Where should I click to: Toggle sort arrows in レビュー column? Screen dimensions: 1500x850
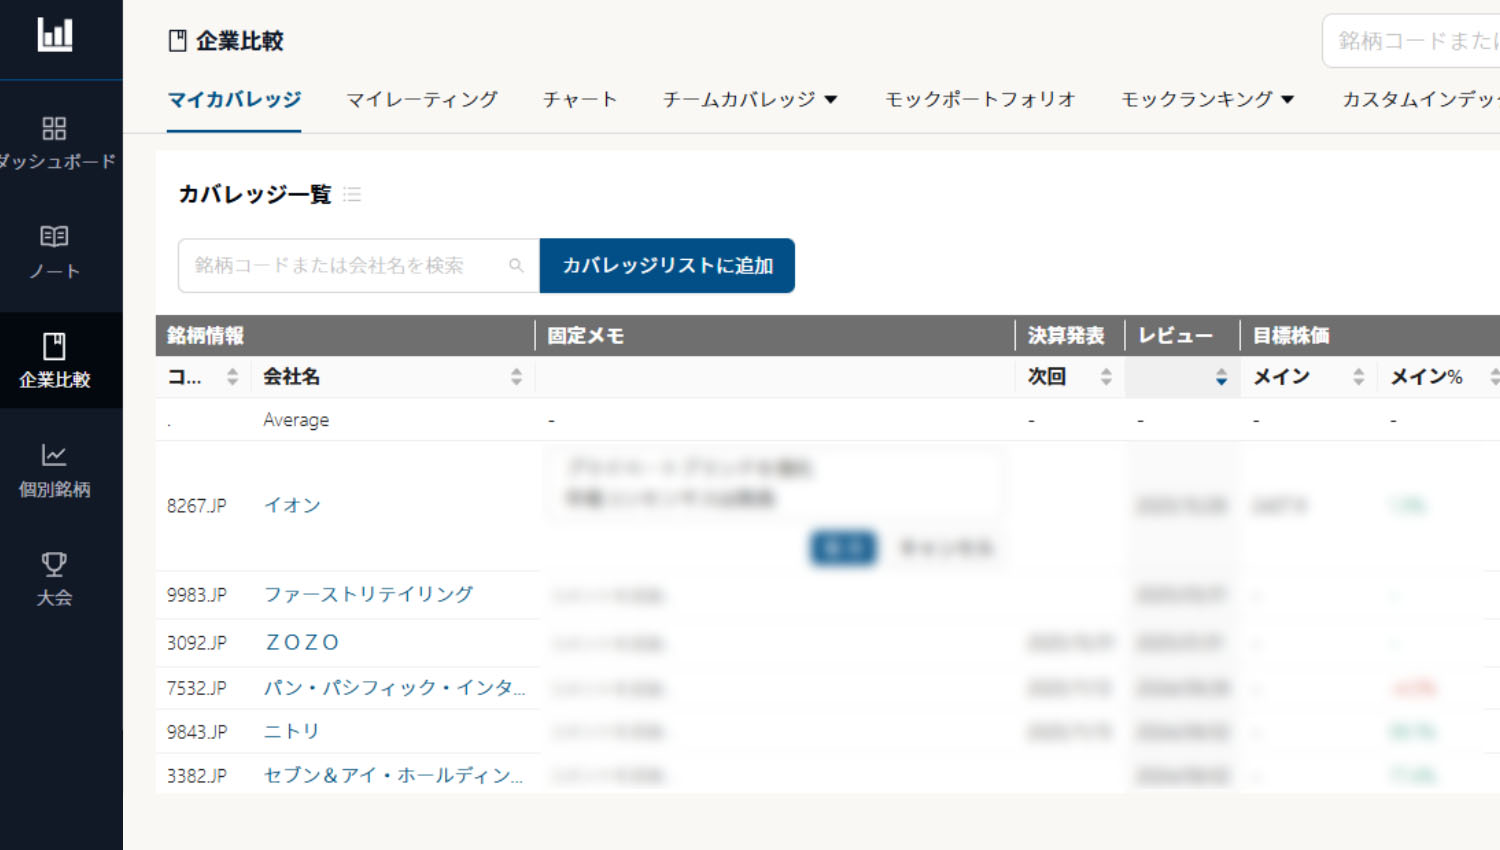pyautogui.click(x=1221, y=377)
